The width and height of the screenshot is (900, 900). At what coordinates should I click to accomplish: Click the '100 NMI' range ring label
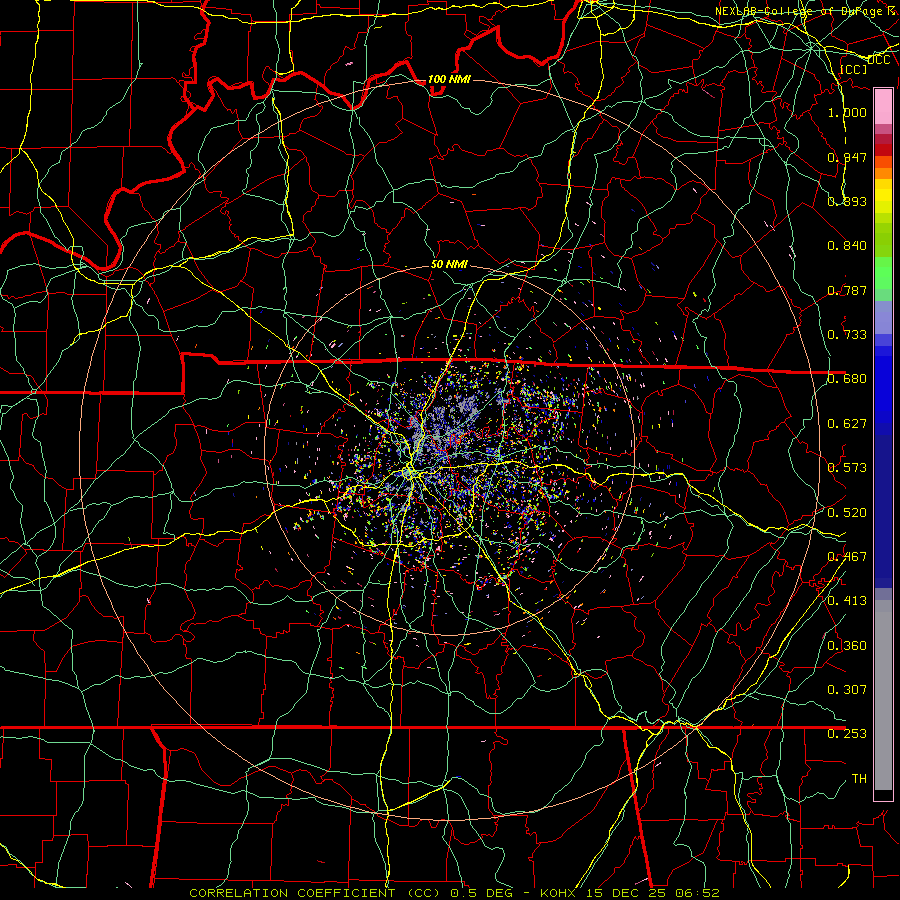(449, 79)
